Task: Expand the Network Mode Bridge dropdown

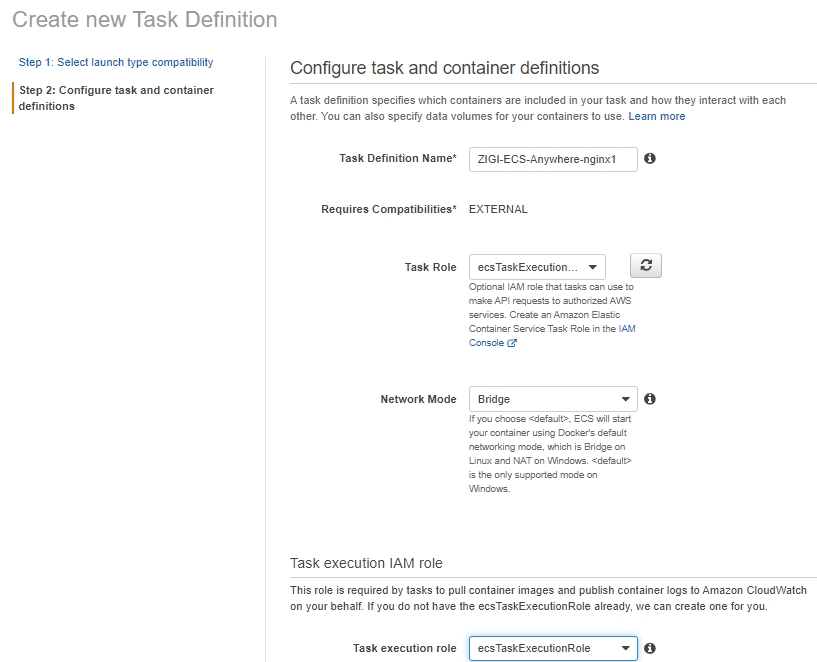Action: click(x=553, y=399)
